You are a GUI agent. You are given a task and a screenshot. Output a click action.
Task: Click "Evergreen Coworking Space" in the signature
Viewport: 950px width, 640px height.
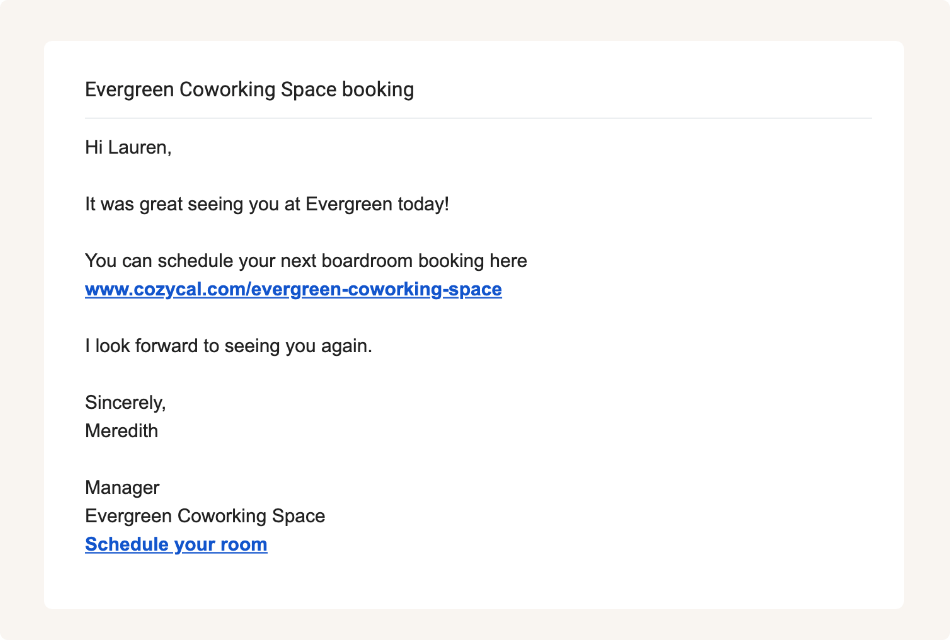coord(205,517)
